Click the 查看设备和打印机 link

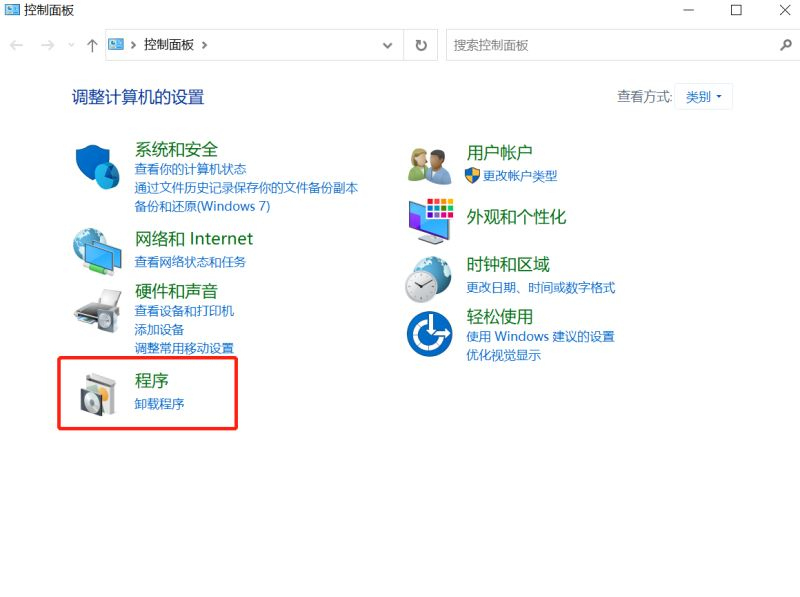click(x=184, y=311)
